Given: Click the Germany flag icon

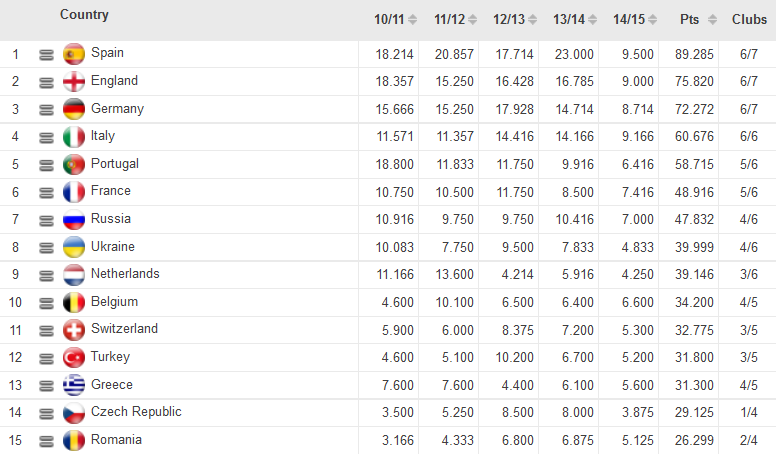Looking at the screenshot, I should pos(74,109).
